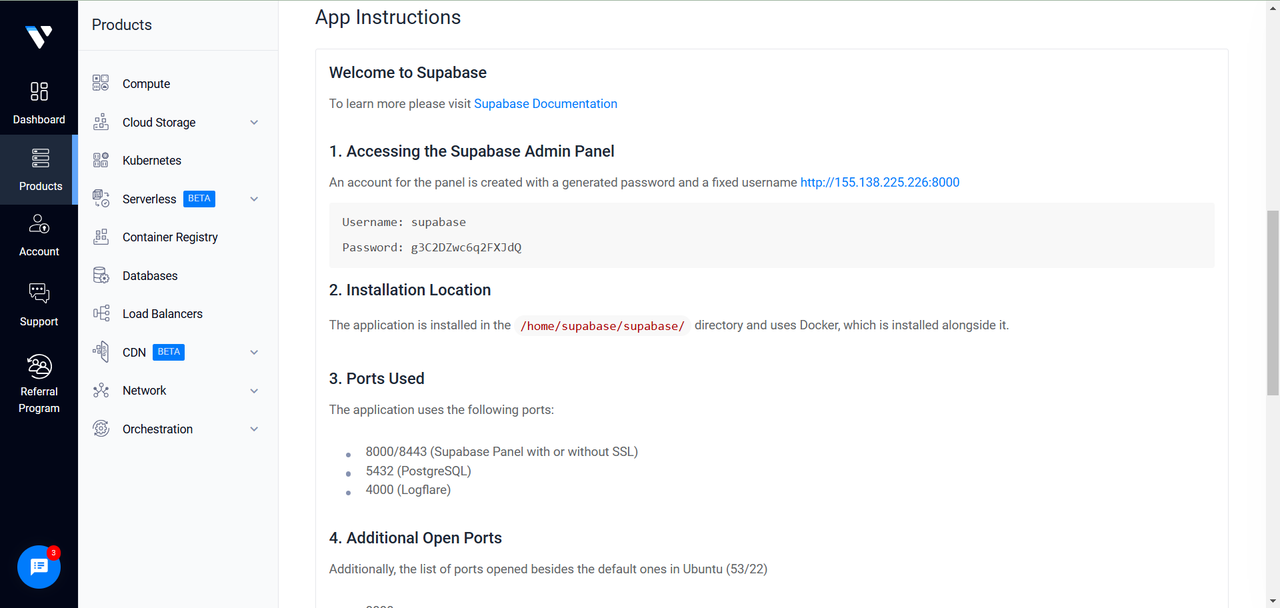
Task: Click the CDN icon
Action: (101, 352)
